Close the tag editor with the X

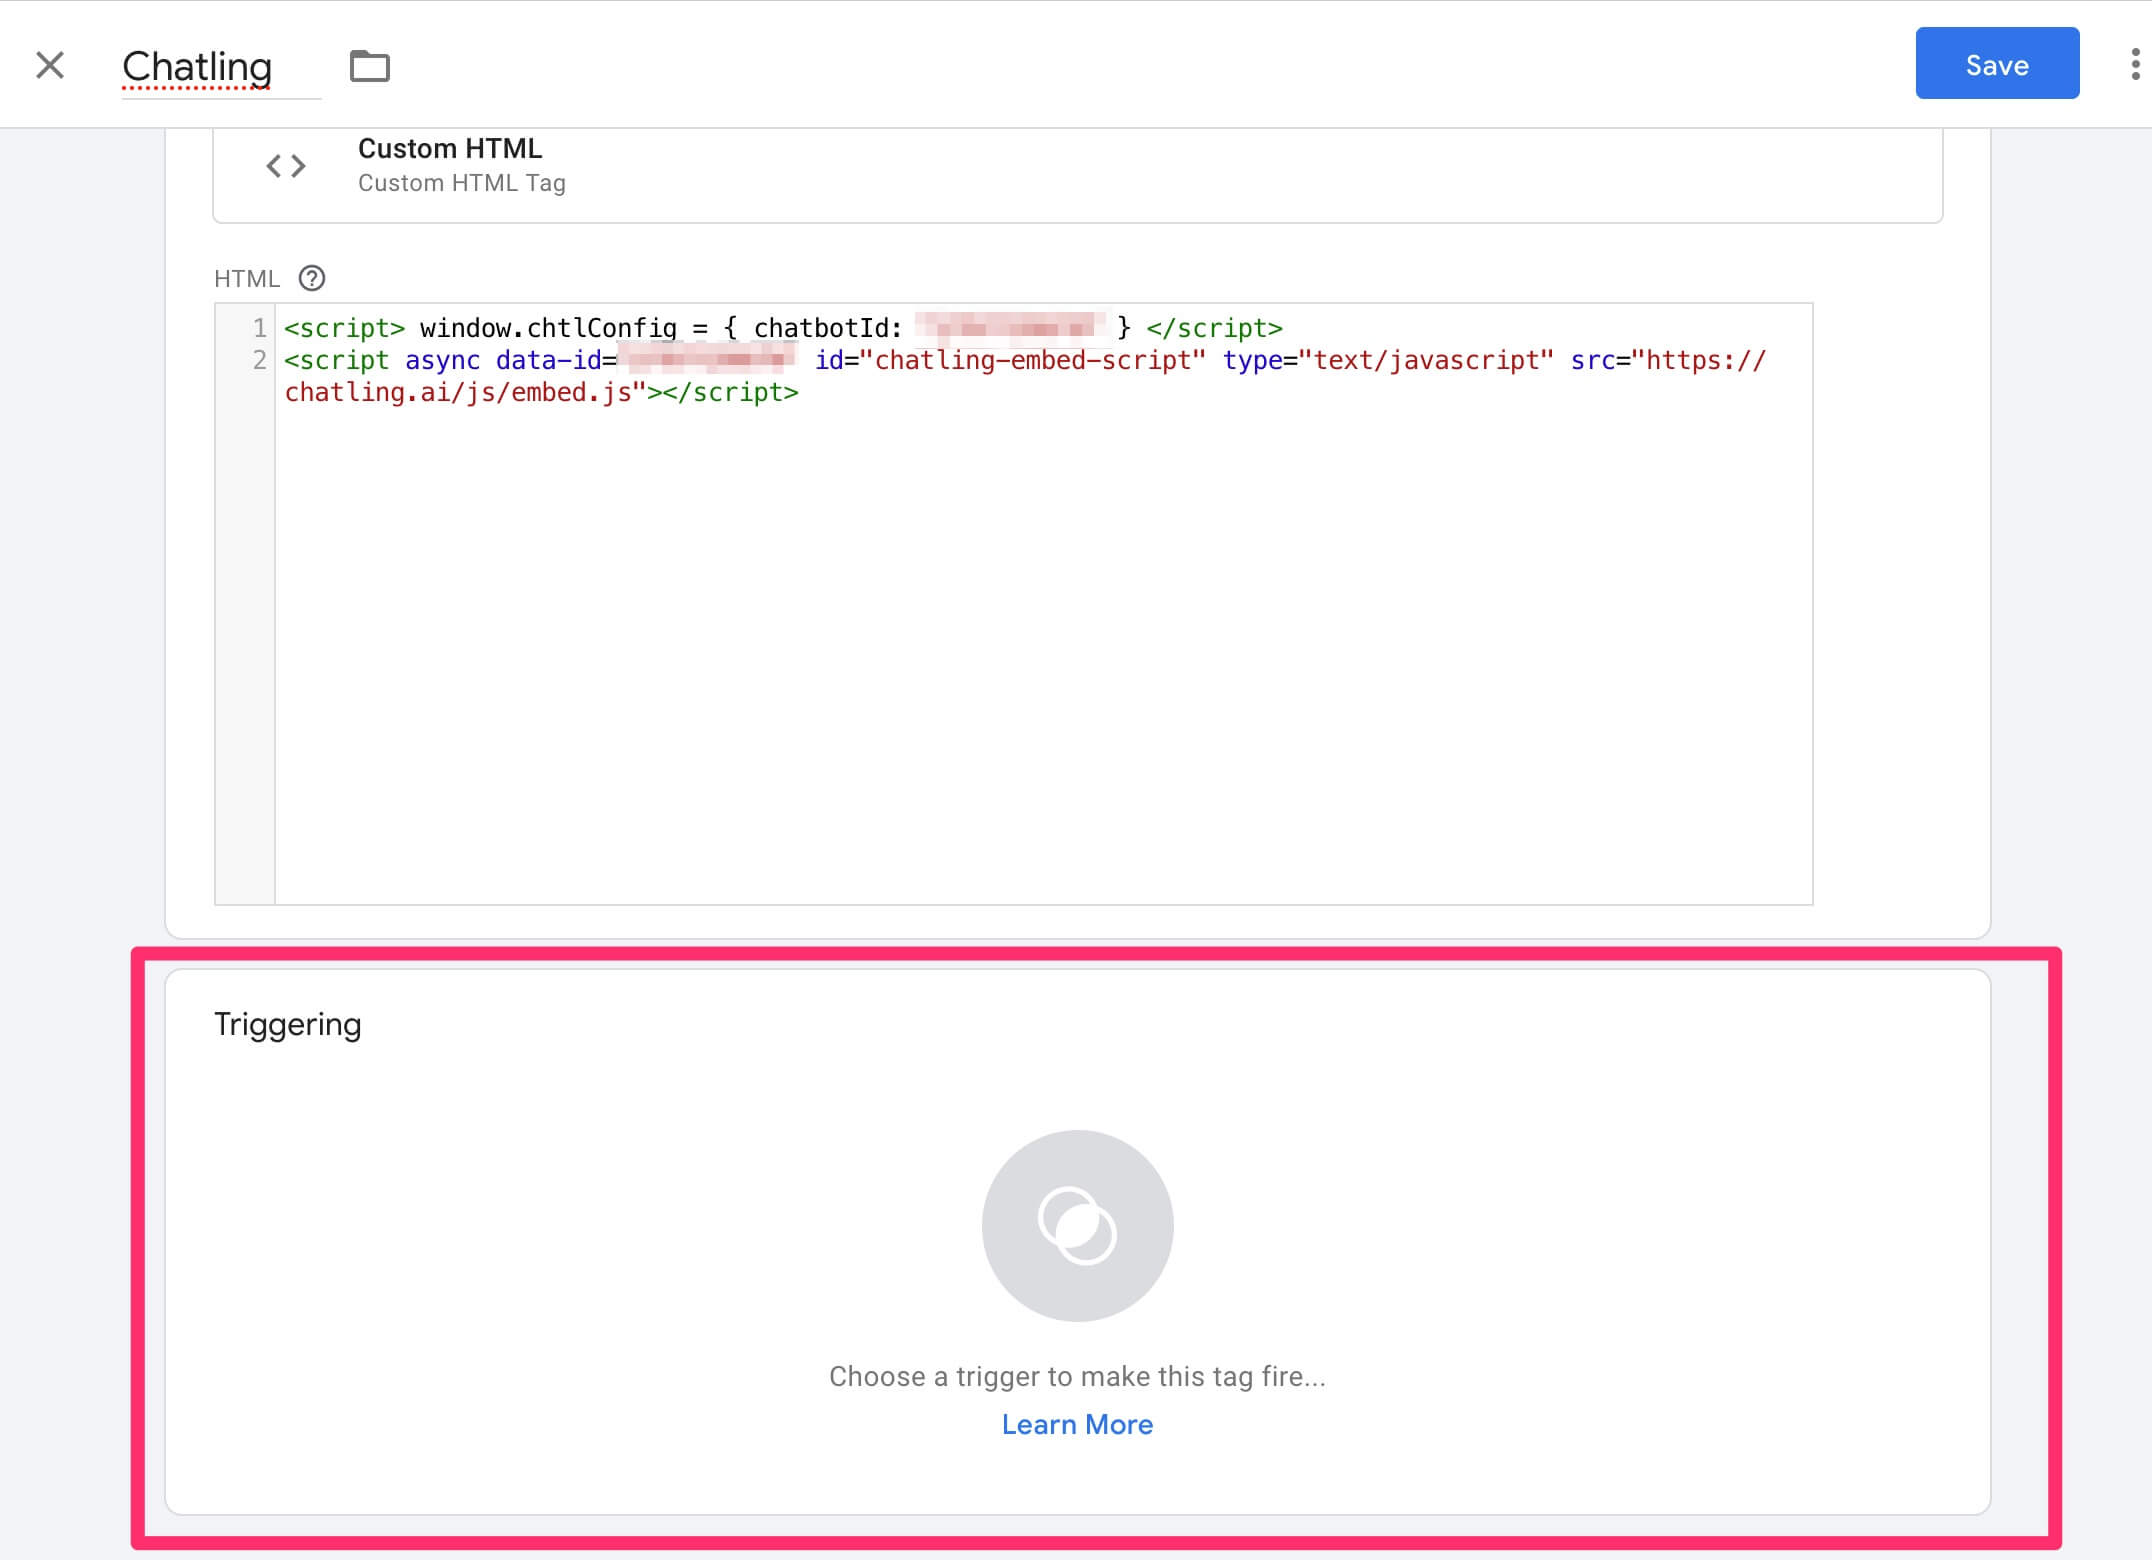(50, 66)
